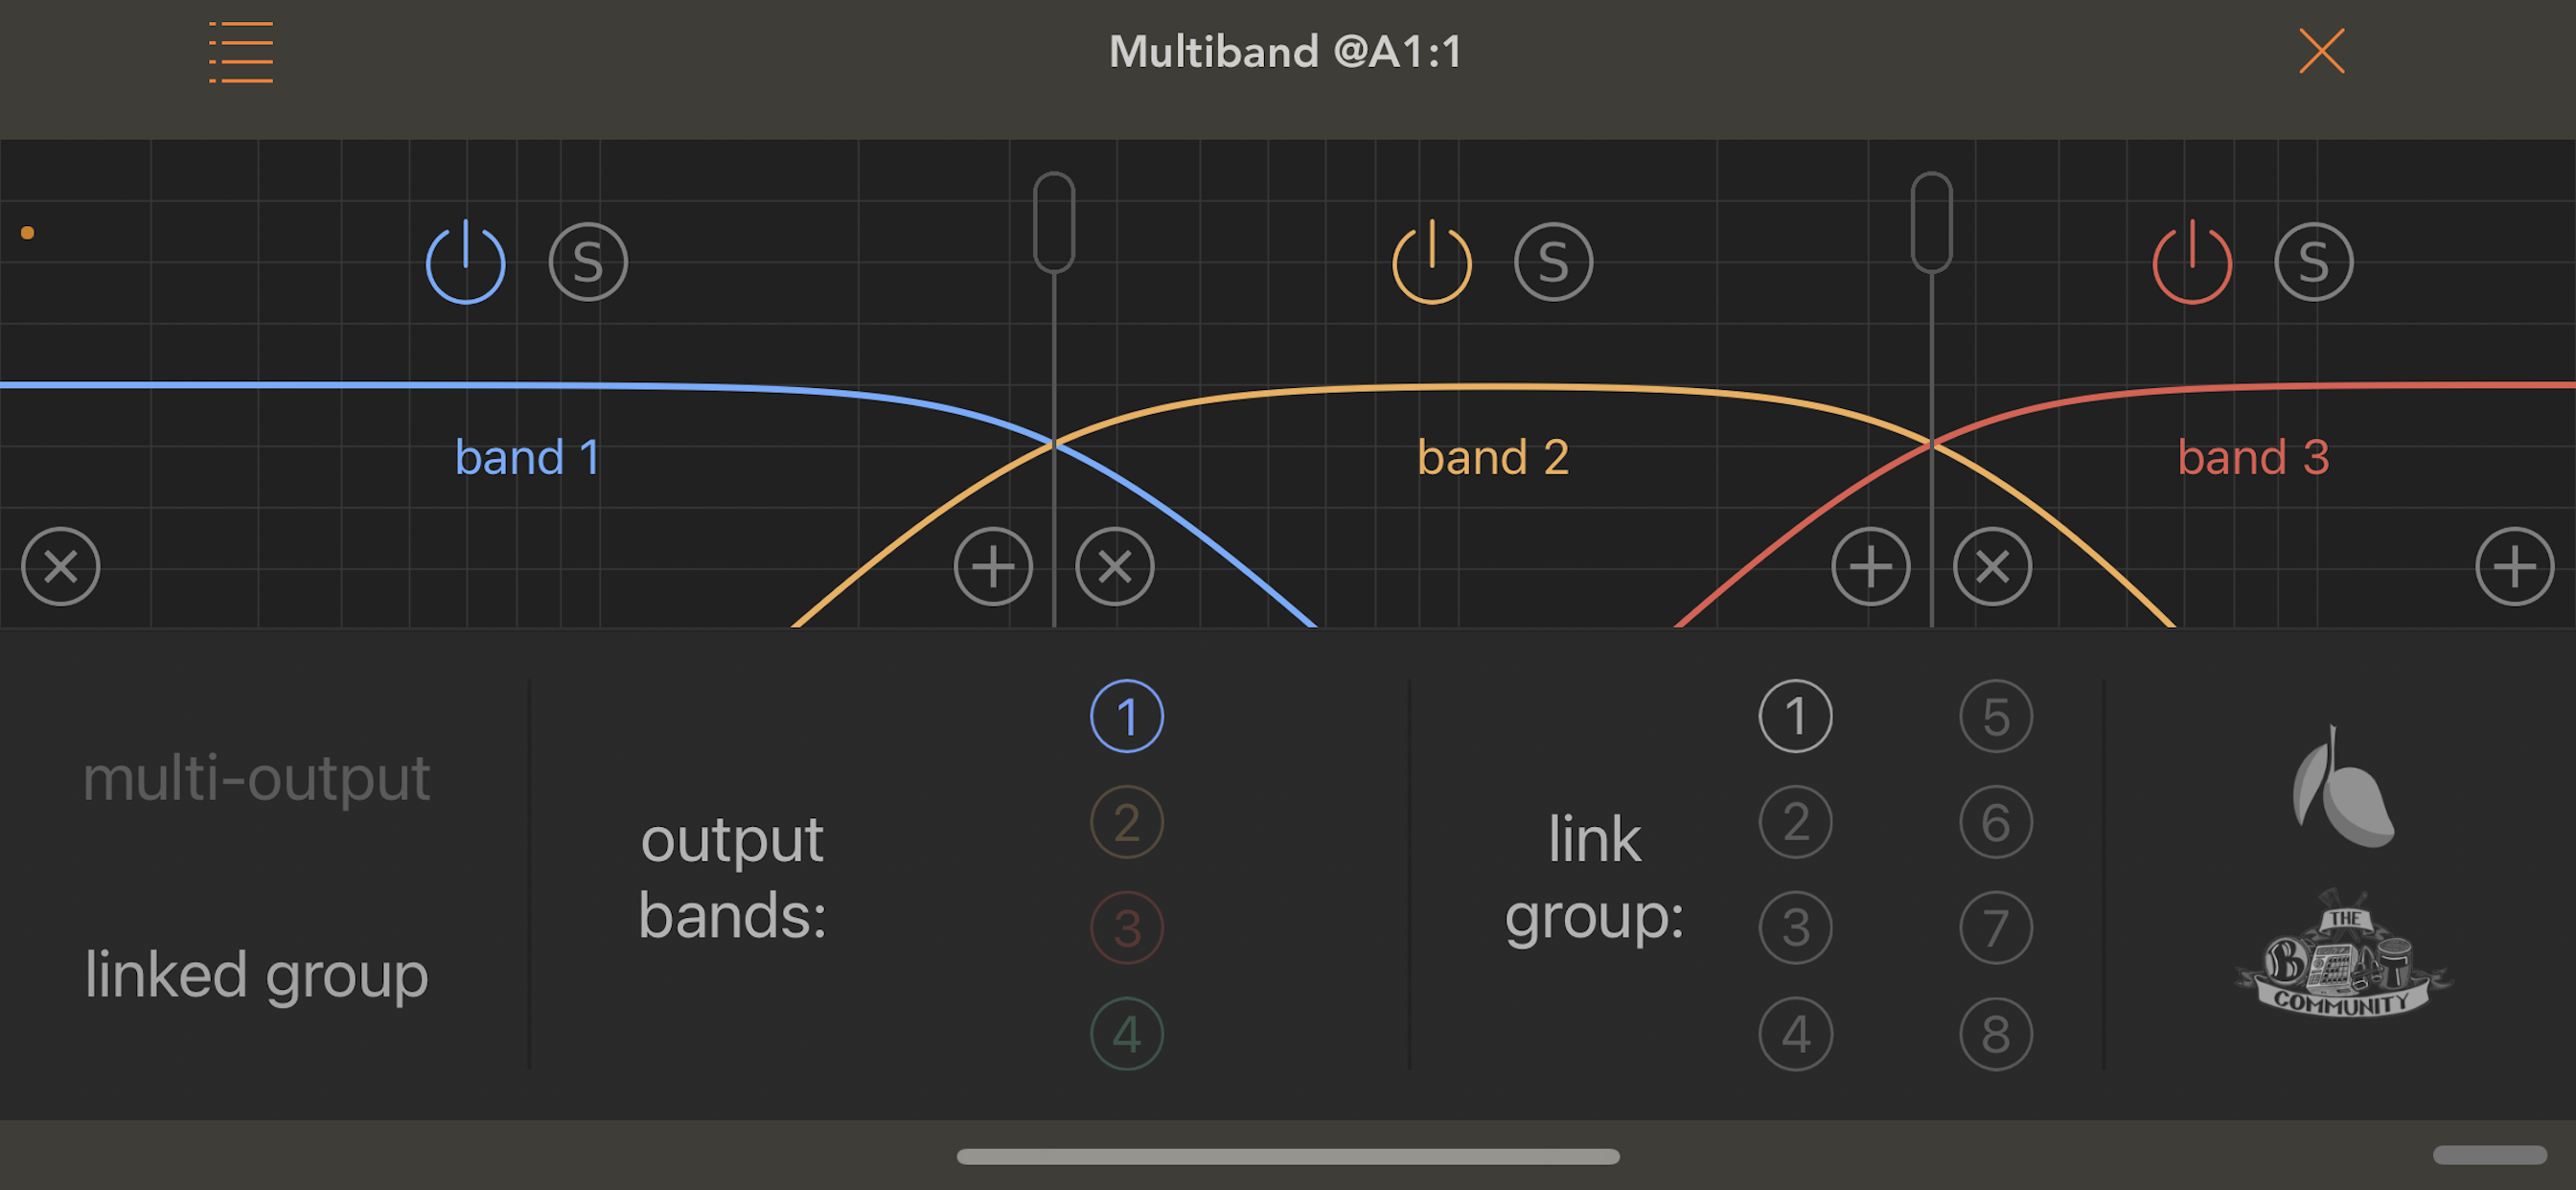Add a band at the first crossover
Image resolution: width=2576 pixels, height=1190 pixels.
(993, 567)
